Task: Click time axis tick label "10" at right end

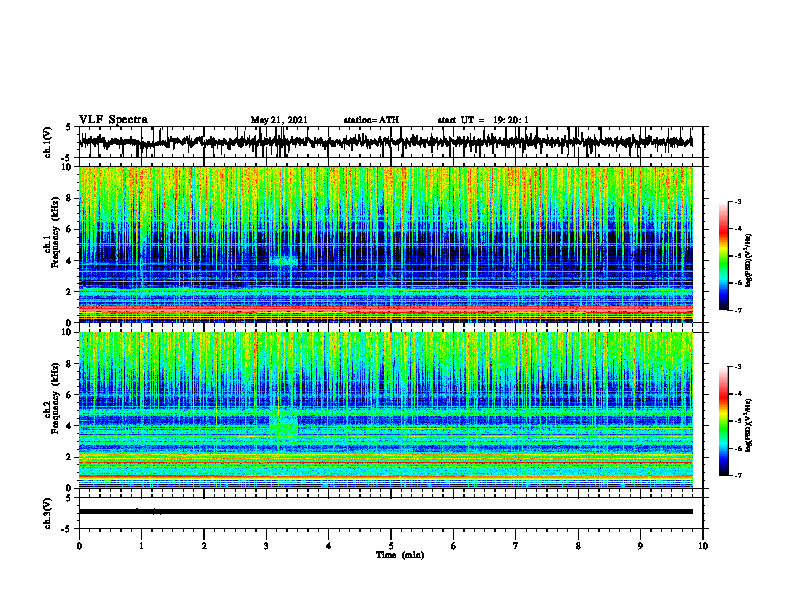Action: [703, 546]
